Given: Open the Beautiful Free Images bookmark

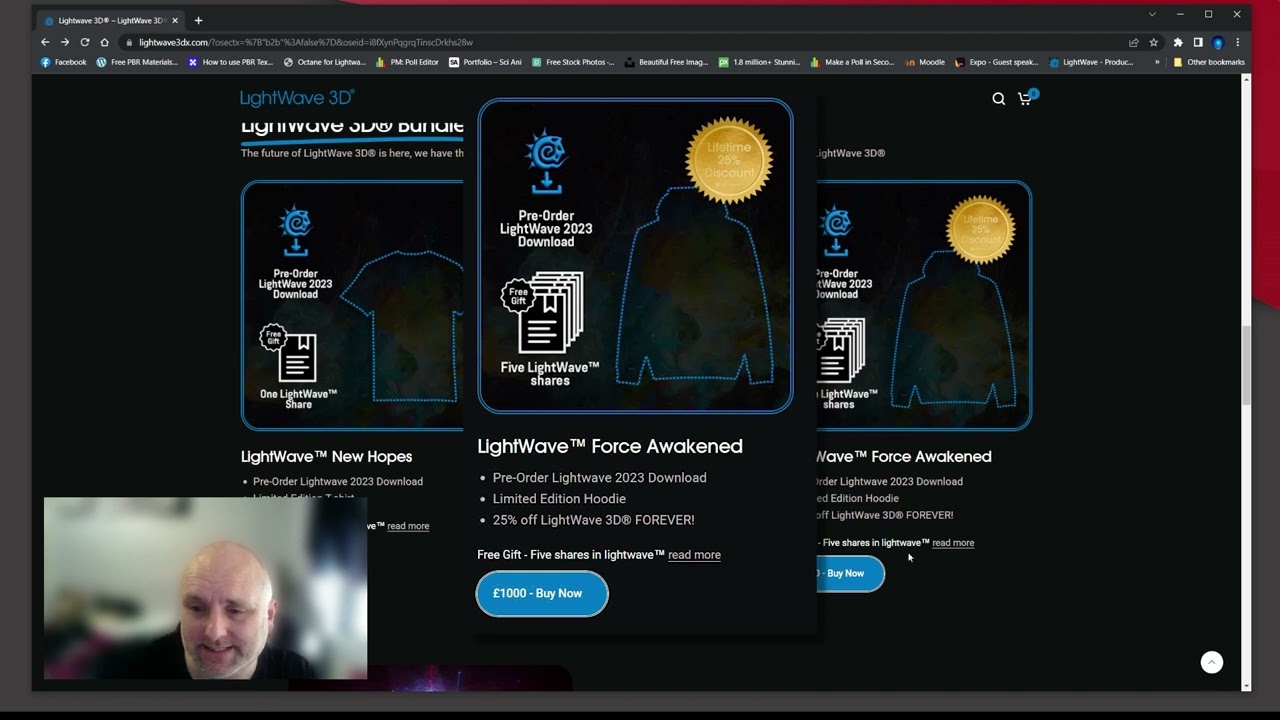Looking at the screenshot, I should click(666, 62).
